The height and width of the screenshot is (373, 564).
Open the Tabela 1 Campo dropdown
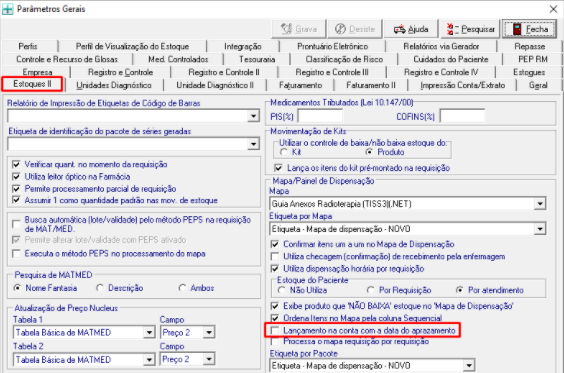(209, 332)
